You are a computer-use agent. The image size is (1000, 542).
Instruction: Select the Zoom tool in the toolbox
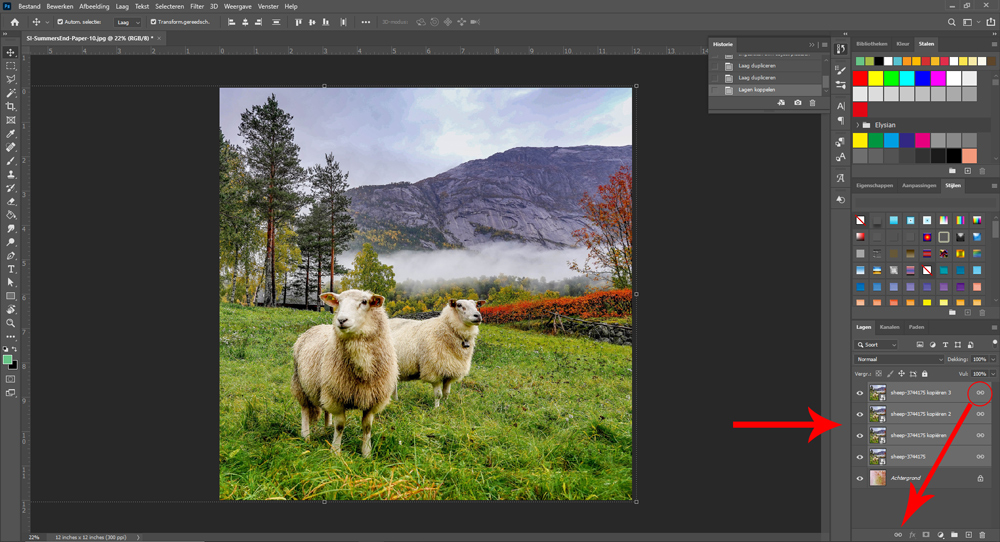pos(11,323)
